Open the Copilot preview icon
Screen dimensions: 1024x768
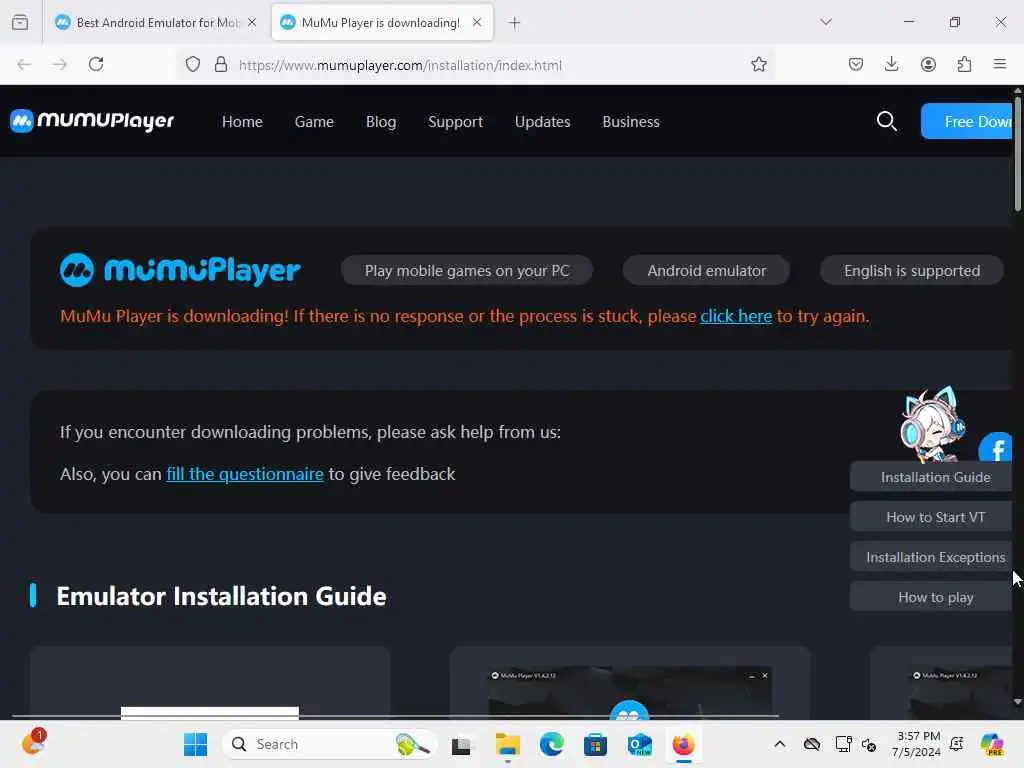[992, 744]
